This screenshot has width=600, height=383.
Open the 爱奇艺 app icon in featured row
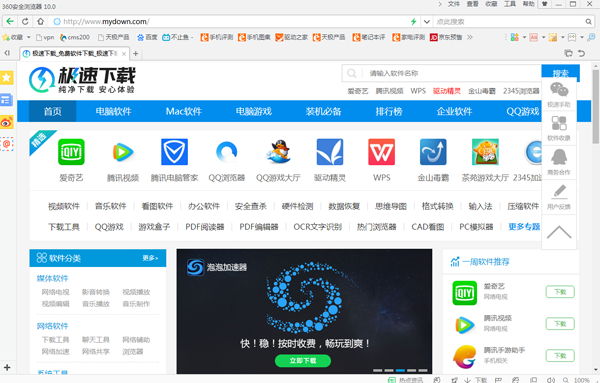[71, 152]
